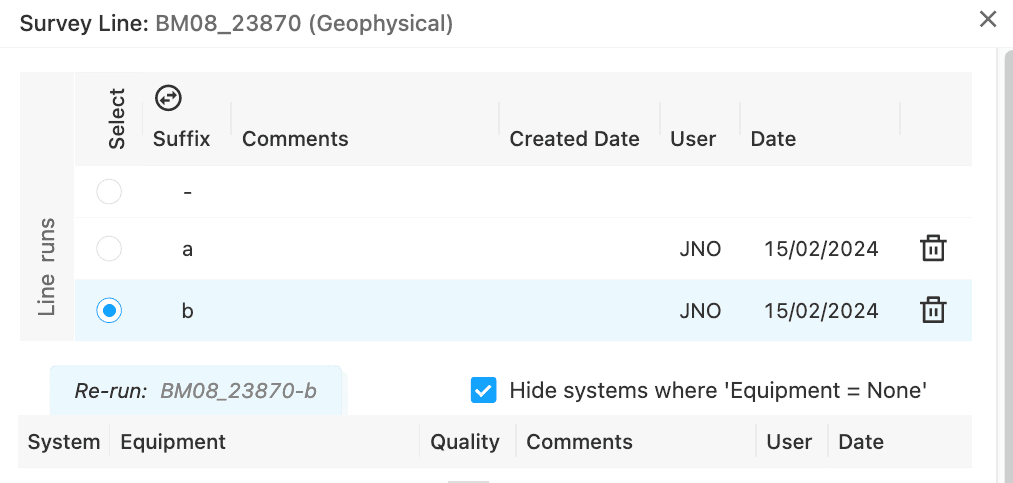Click the Created Date column header

pyautogui.click(x=574, y=139)
